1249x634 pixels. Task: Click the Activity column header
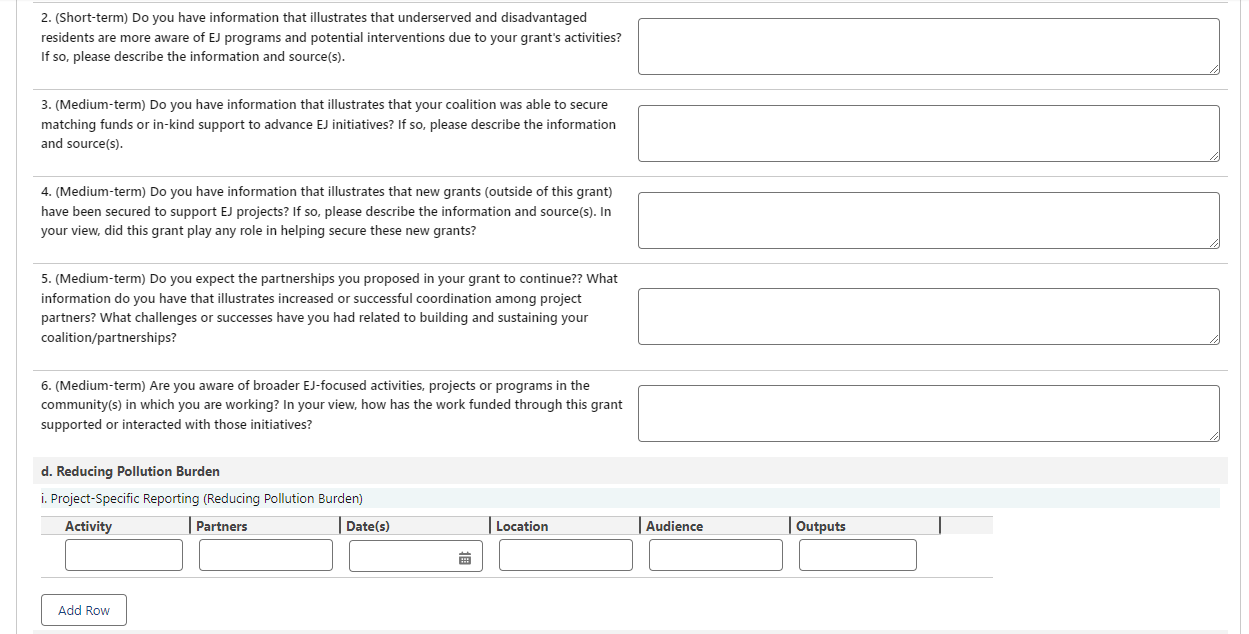[x=89, y=526]
